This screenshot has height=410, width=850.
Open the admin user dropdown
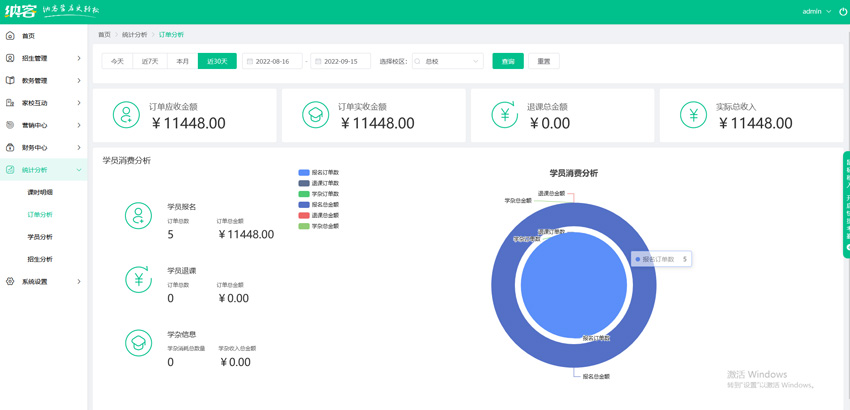point(816,11)
